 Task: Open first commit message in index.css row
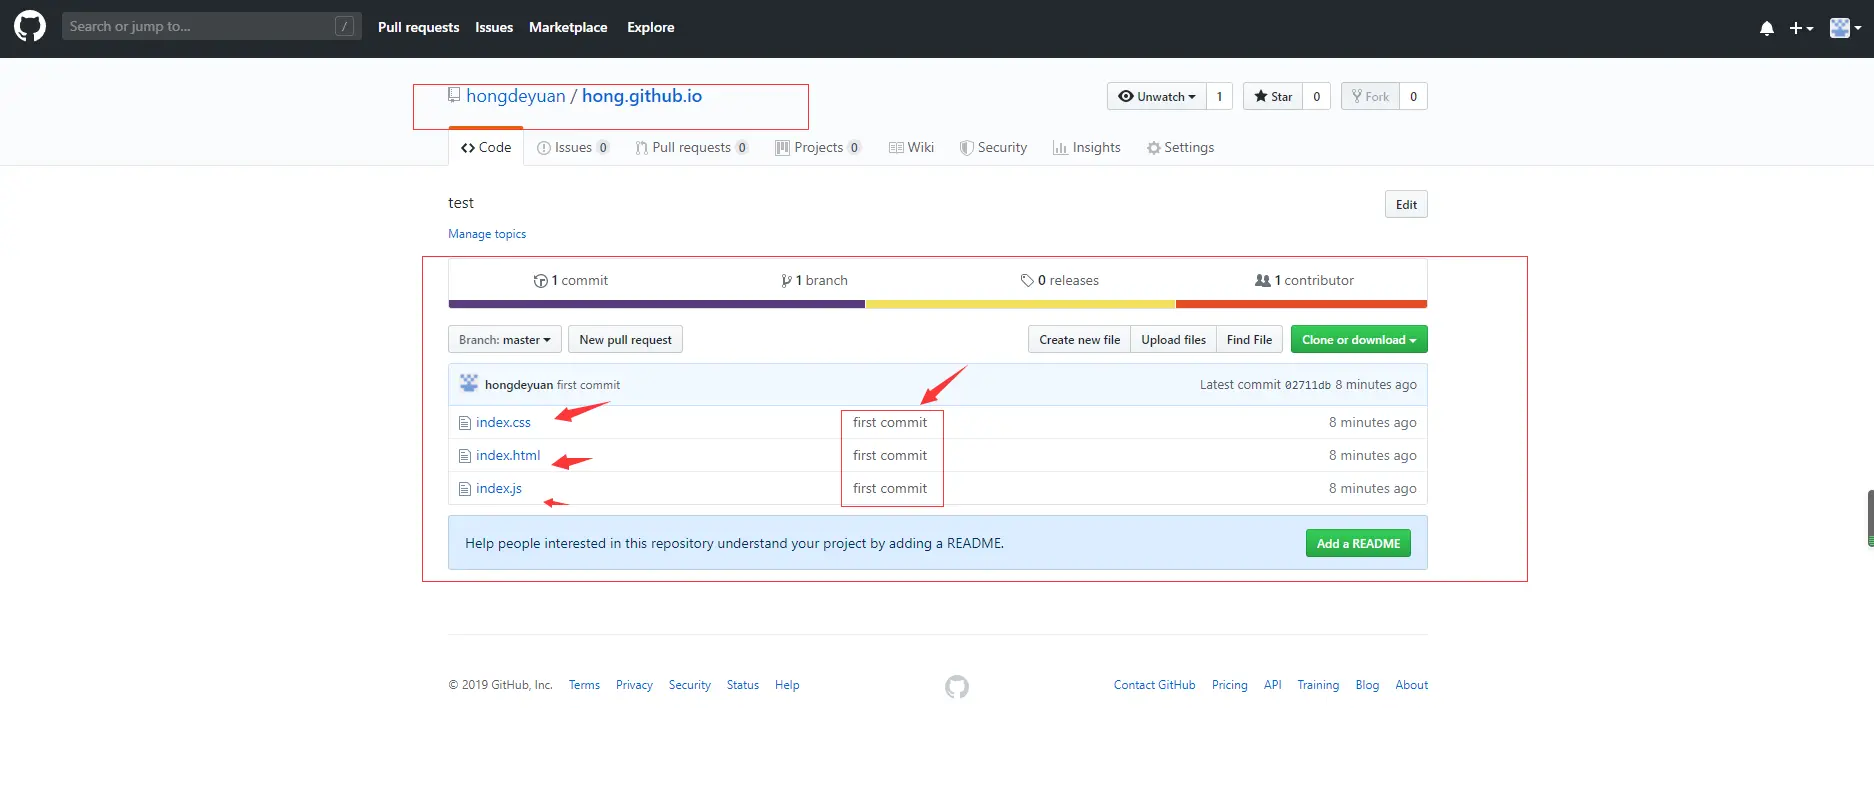890,423
